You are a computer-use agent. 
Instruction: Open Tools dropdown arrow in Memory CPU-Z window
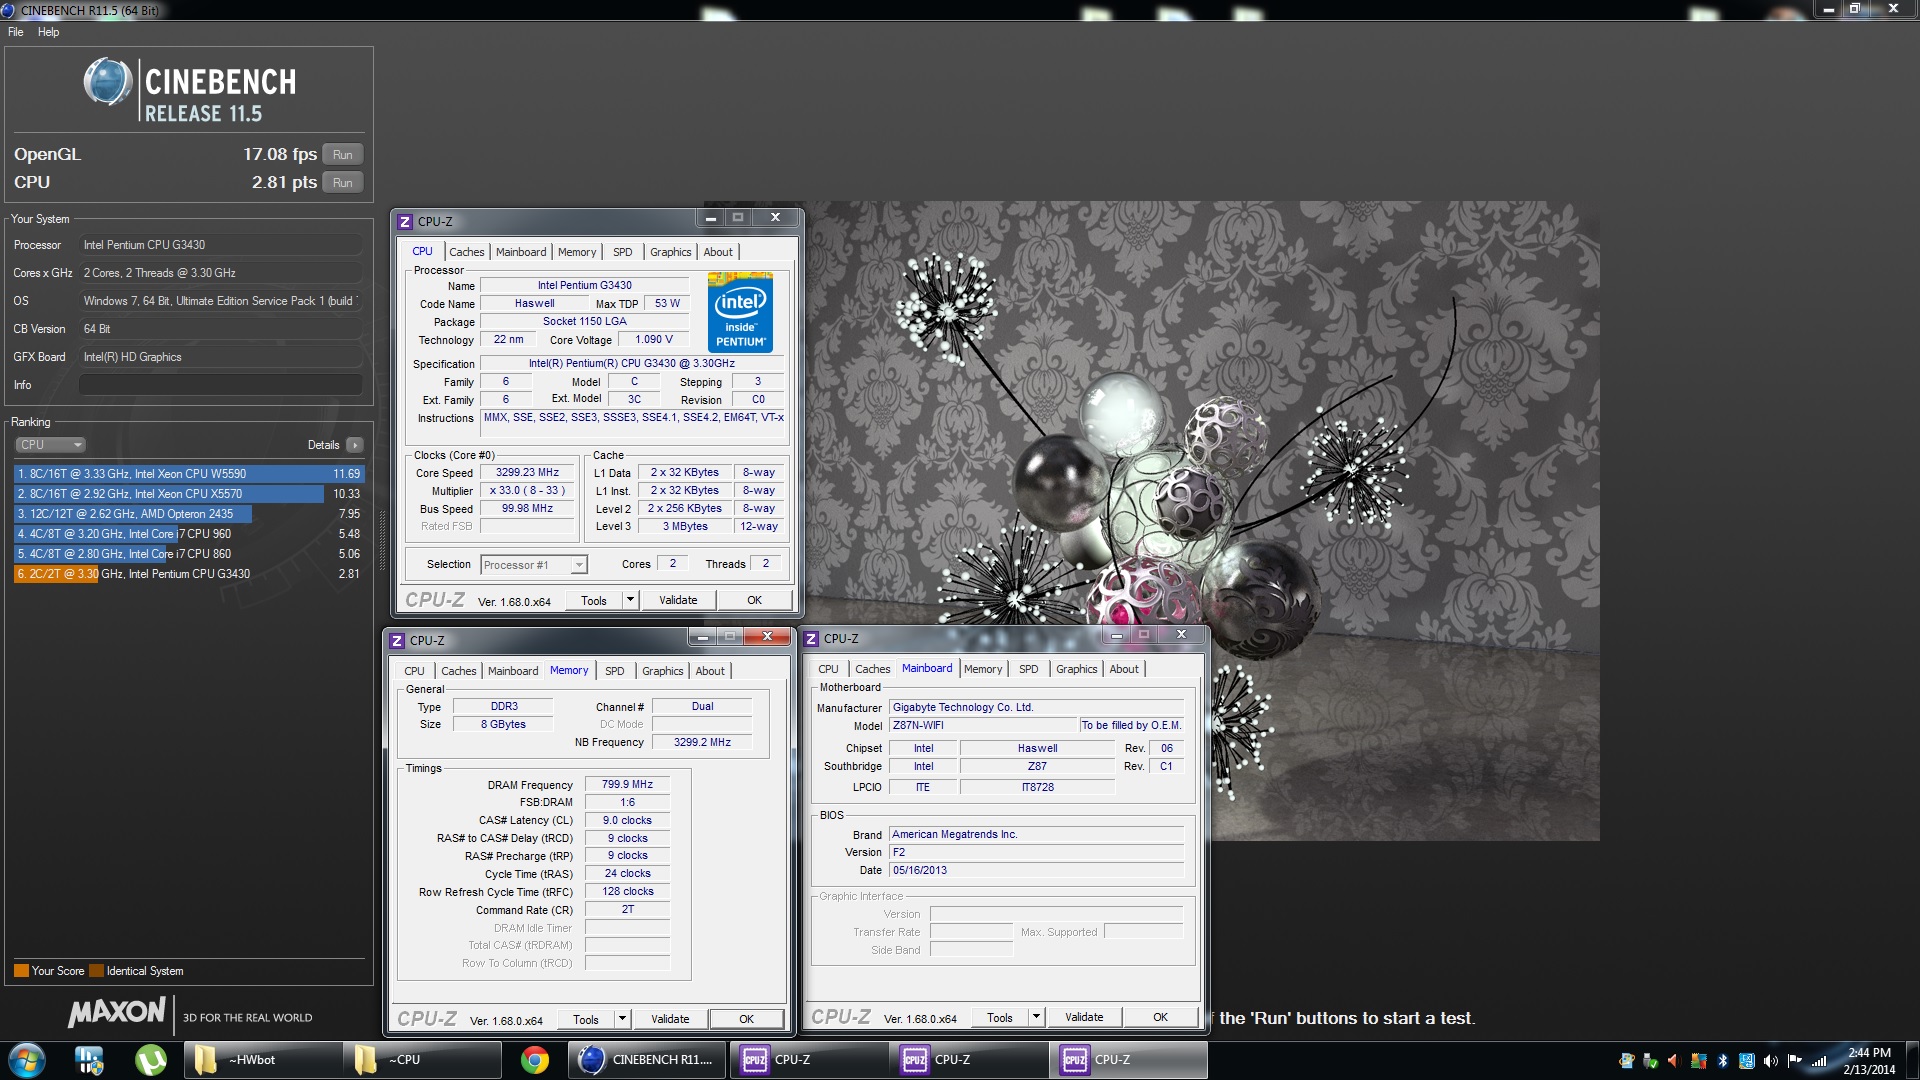(x=622, y=1020)
